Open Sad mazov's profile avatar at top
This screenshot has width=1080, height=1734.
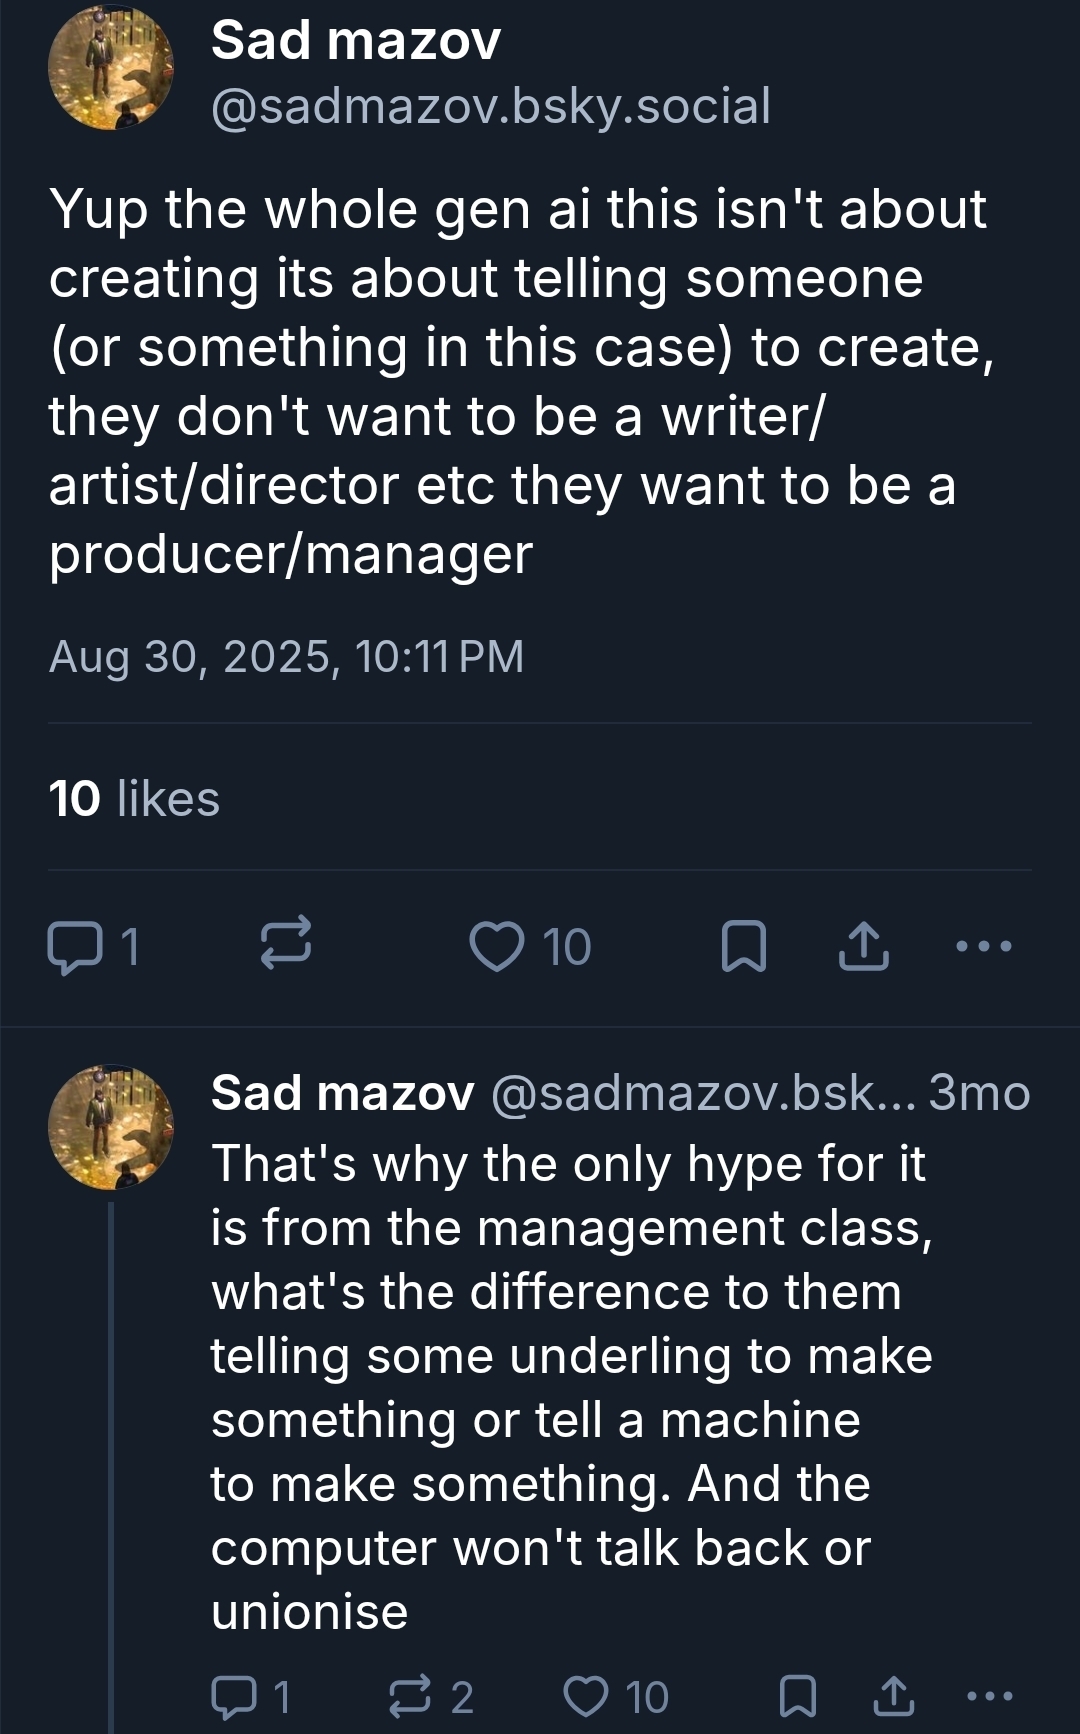111,68
